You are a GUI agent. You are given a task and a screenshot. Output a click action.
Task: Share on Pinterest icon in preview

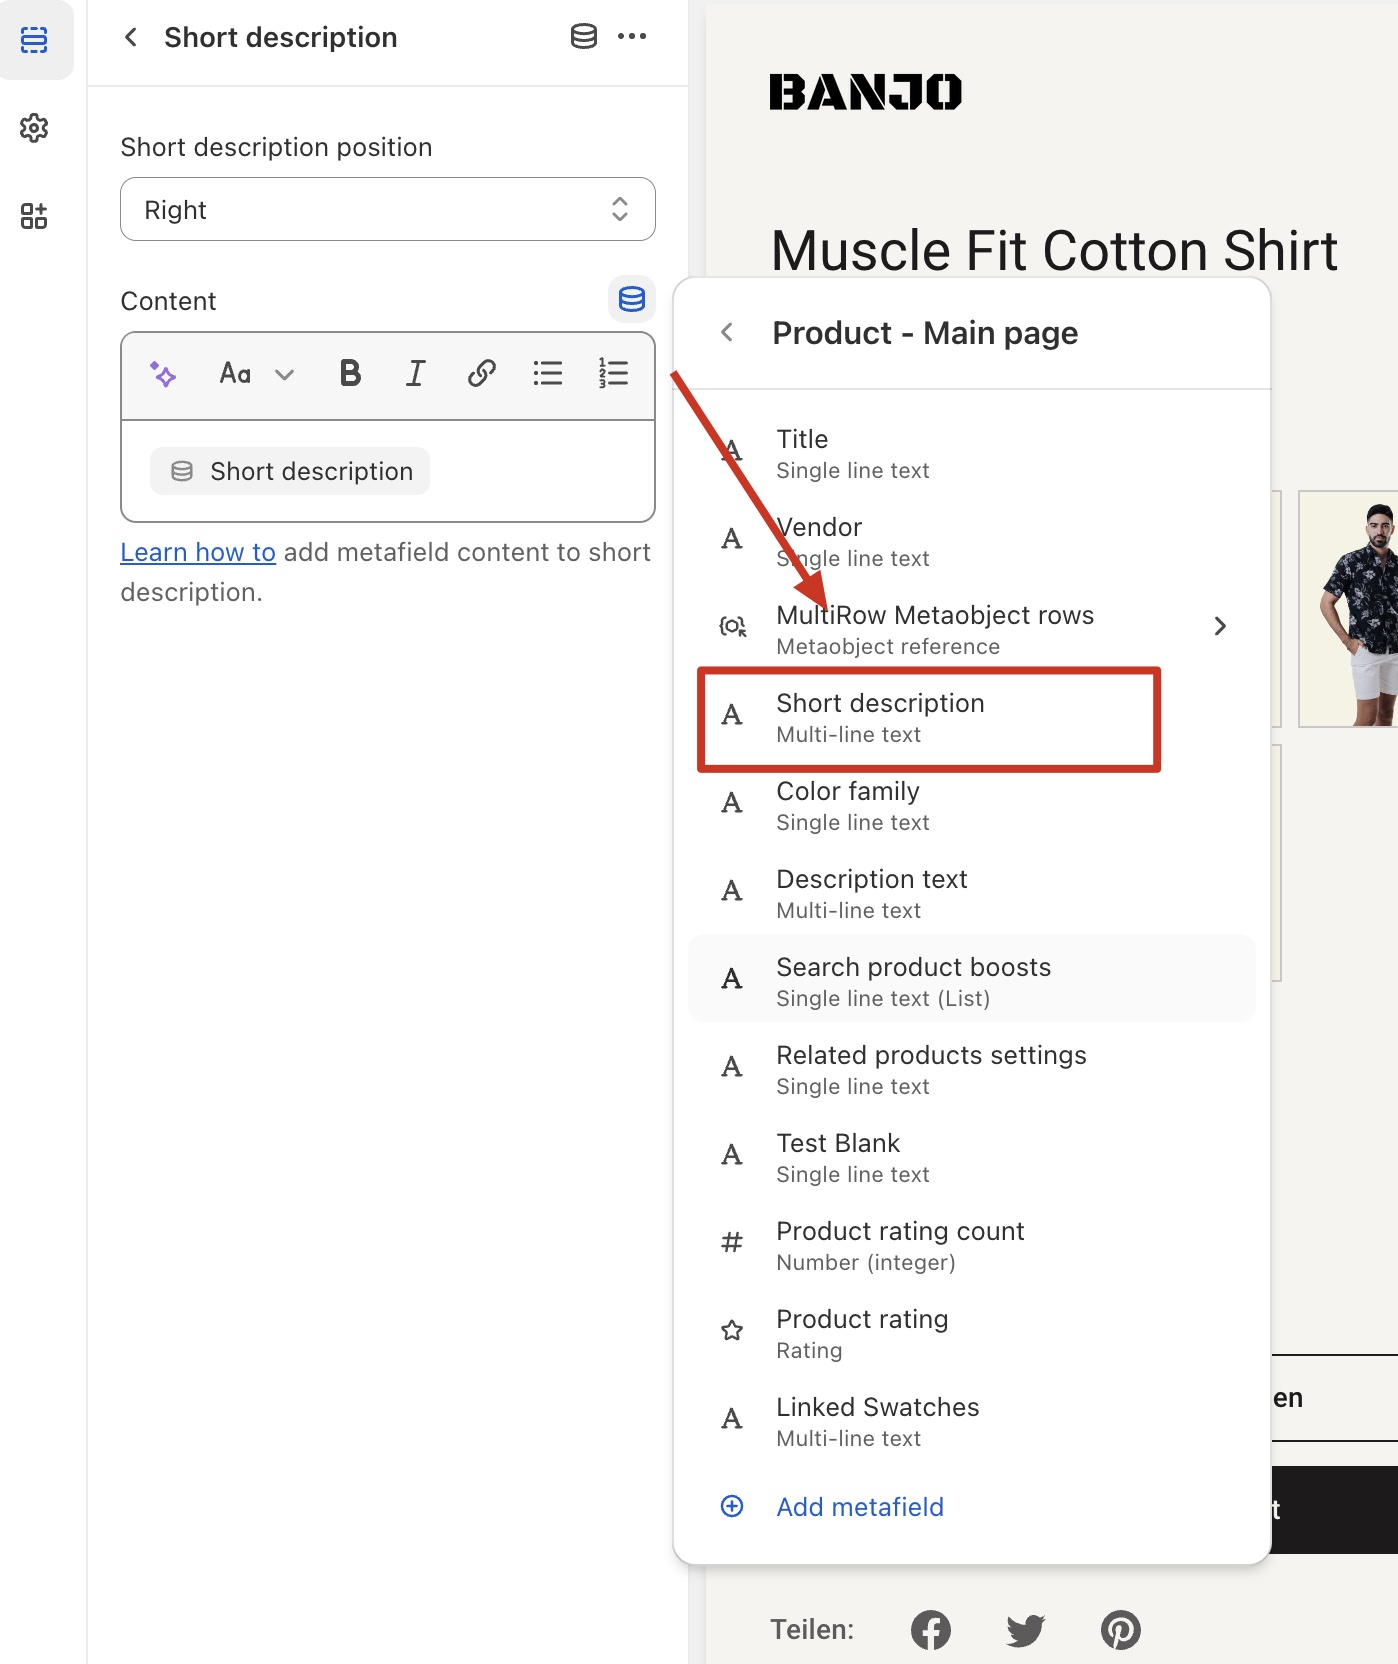[x=1121, y=1630]
